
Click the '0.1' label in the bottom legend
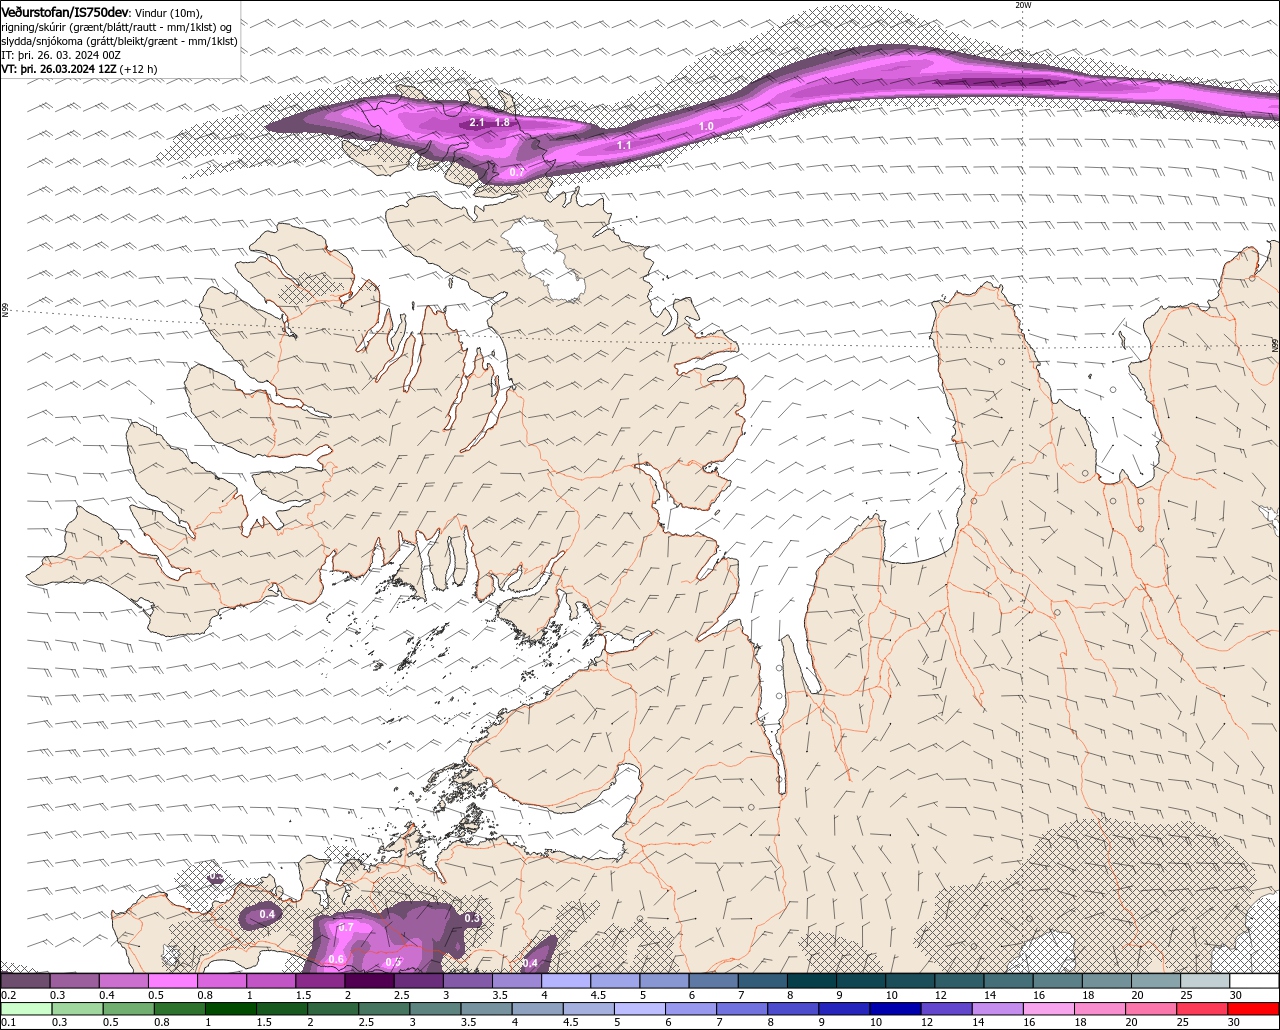click(9, 1022)
